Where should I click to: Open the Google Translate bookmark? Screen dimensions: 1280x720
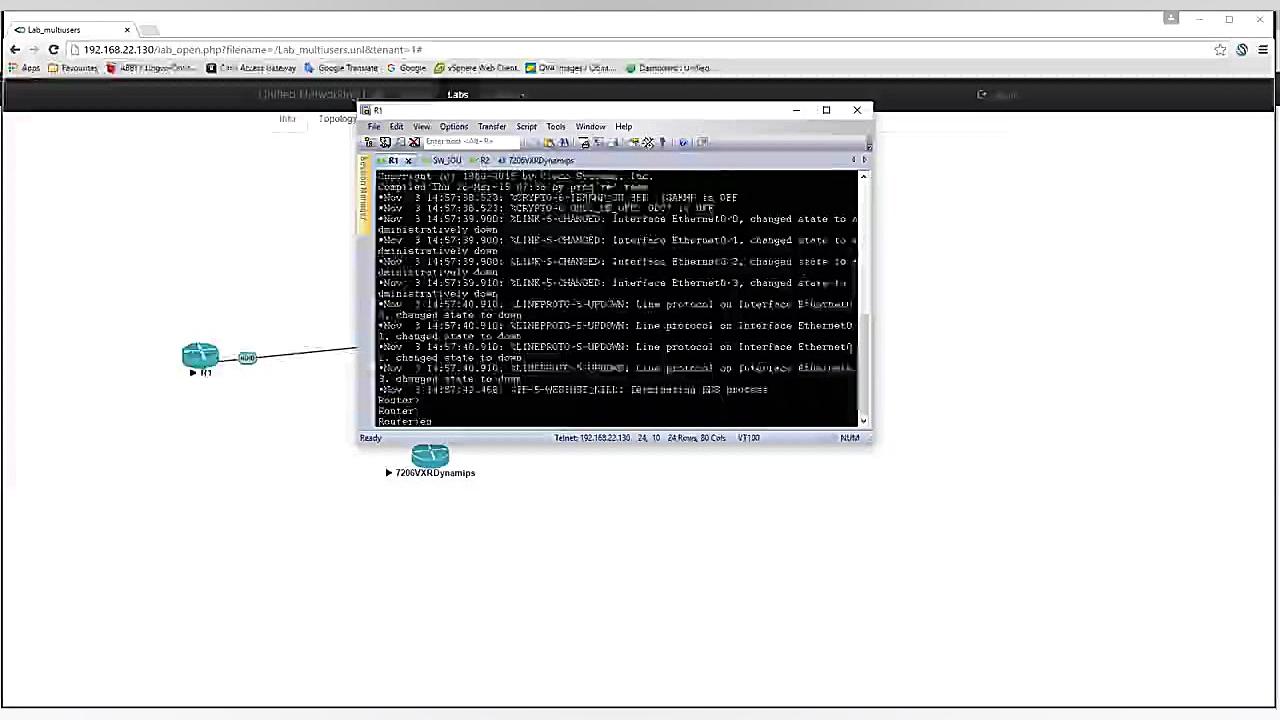tap(341, 68)
